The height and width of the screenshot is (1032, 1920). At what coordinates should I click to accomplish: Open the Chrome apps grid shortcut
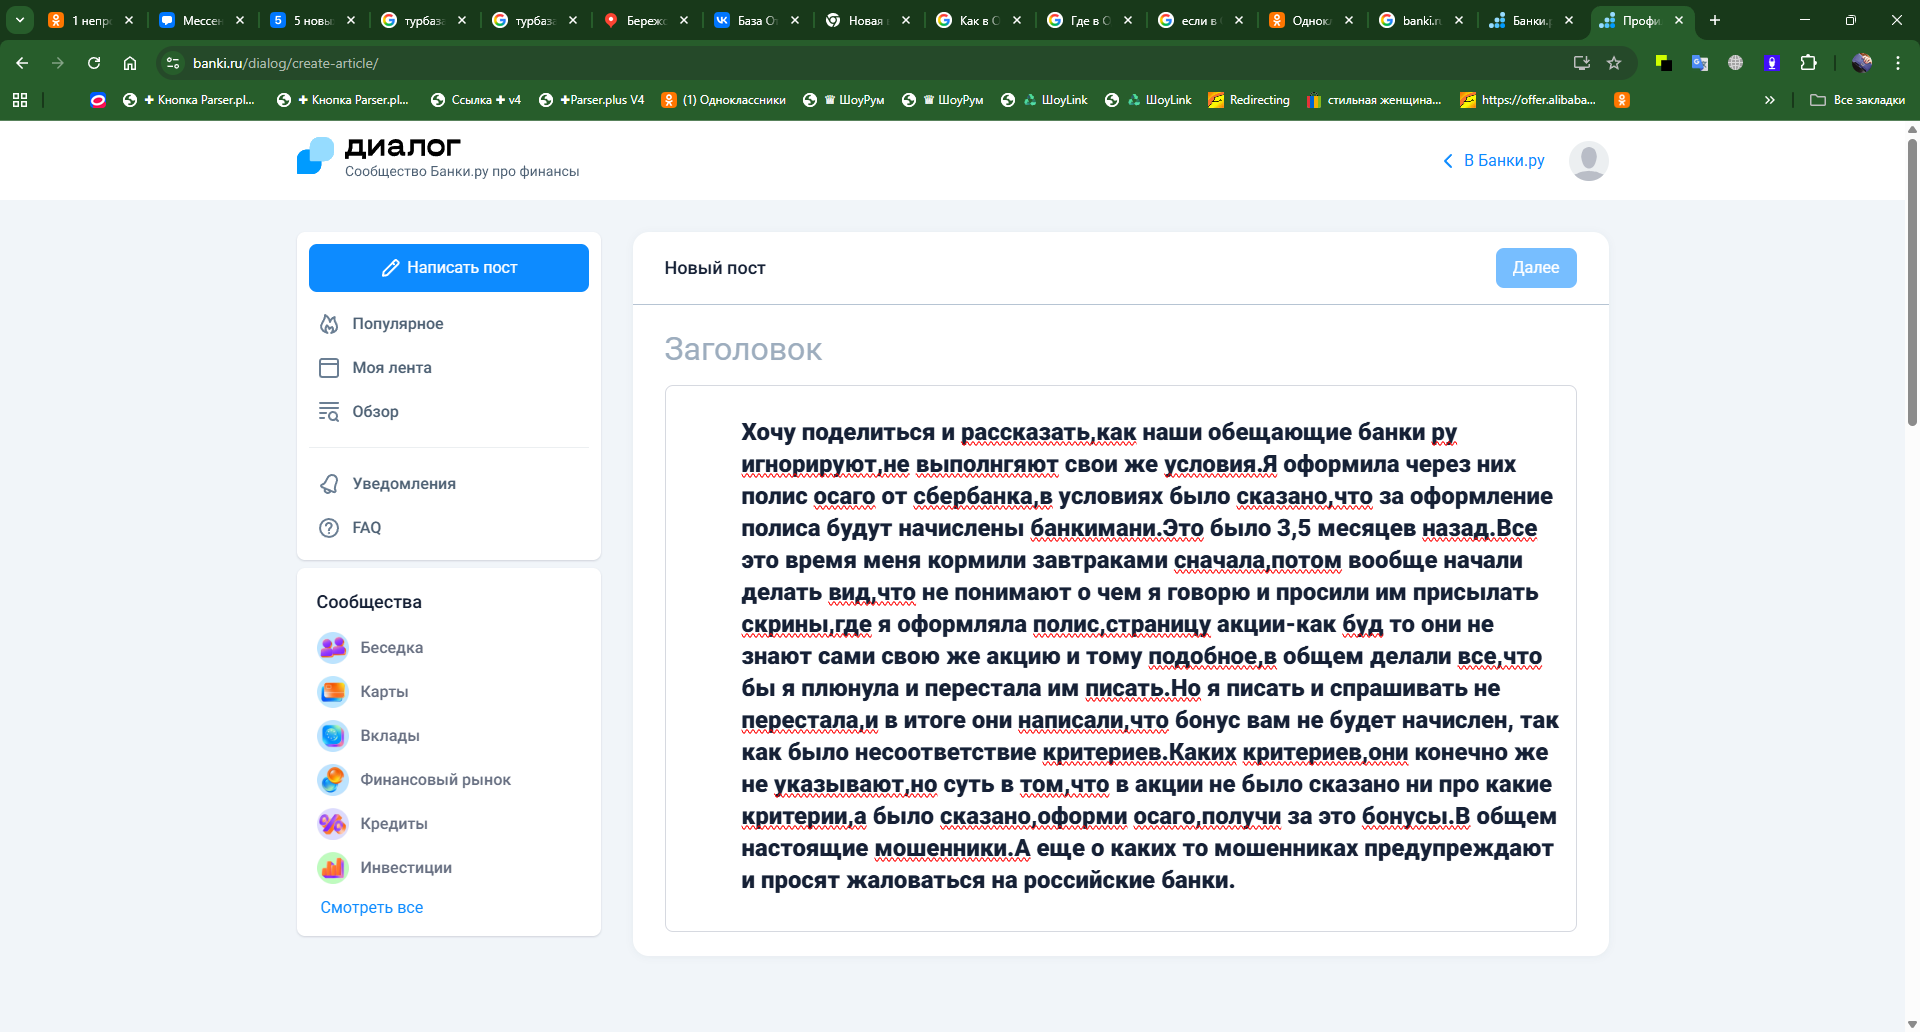pos(20,100)
